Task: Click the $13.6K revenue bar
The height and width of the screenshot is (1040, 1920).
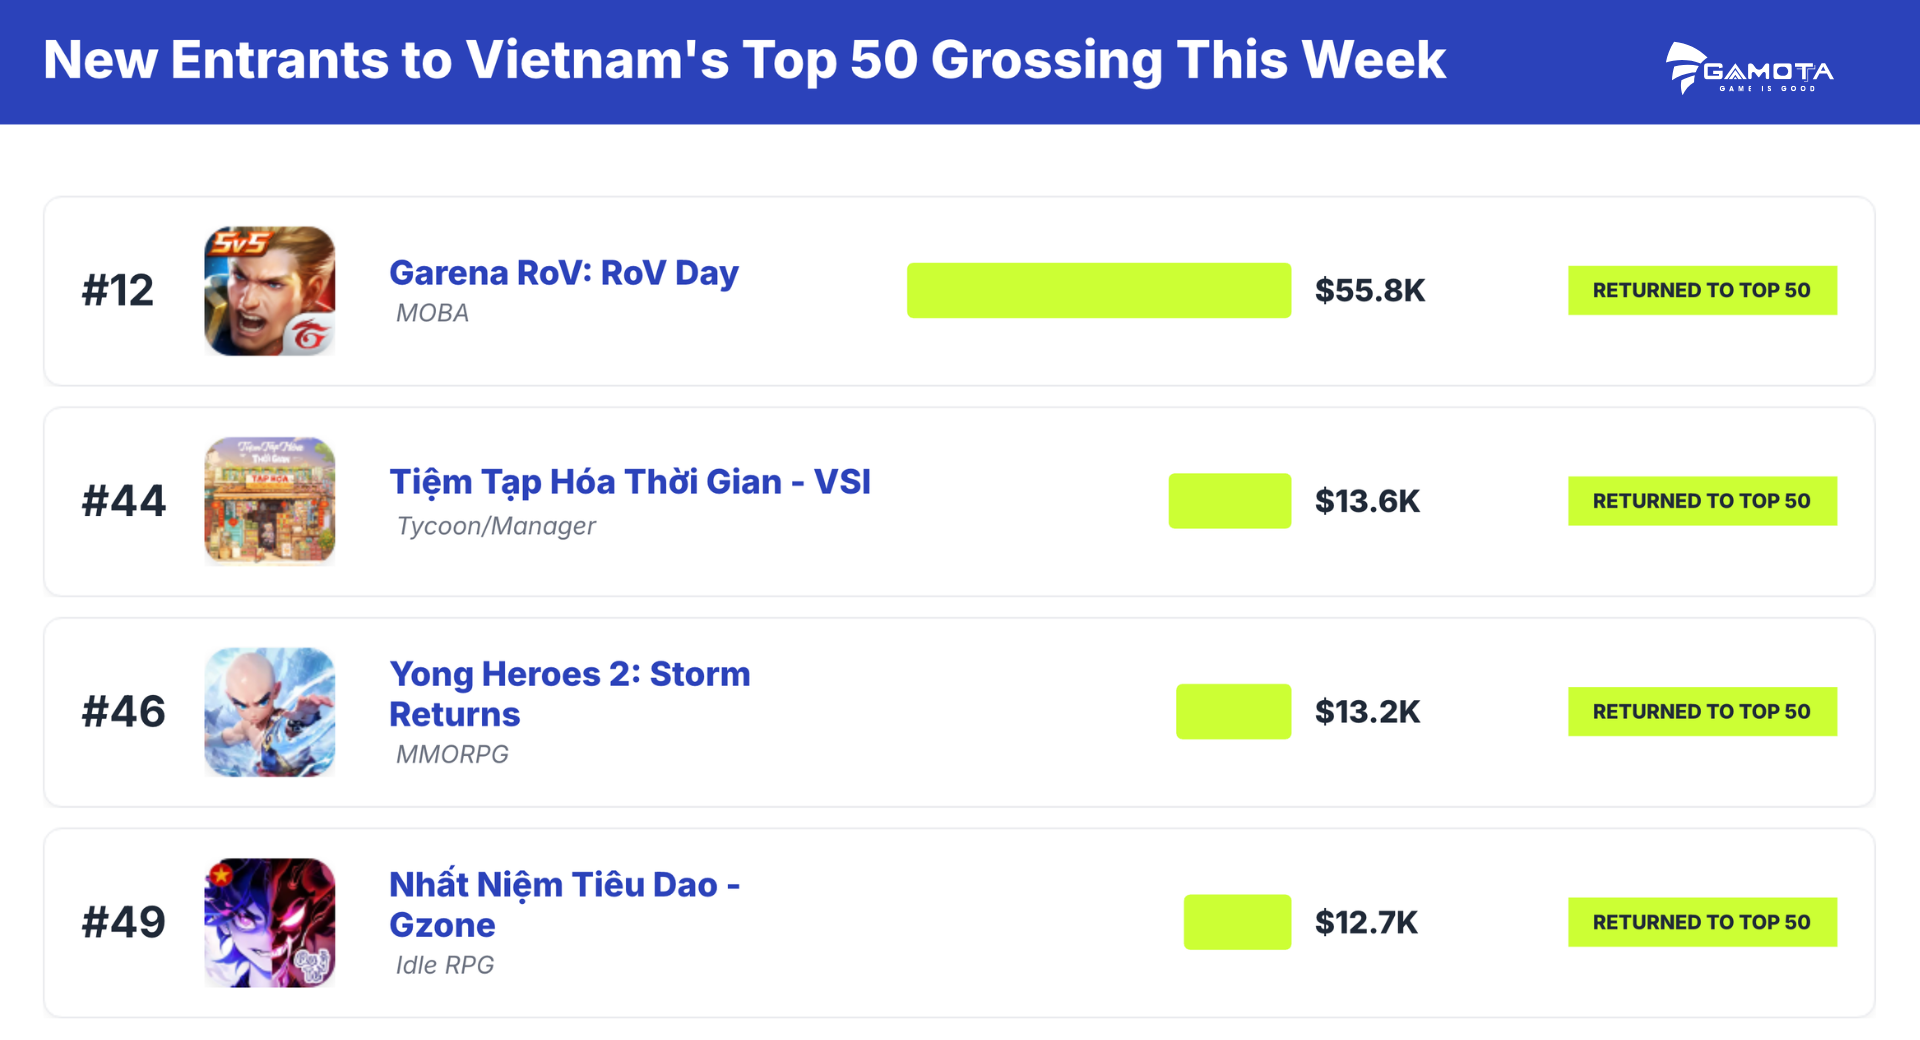Action: (1229, 501)
